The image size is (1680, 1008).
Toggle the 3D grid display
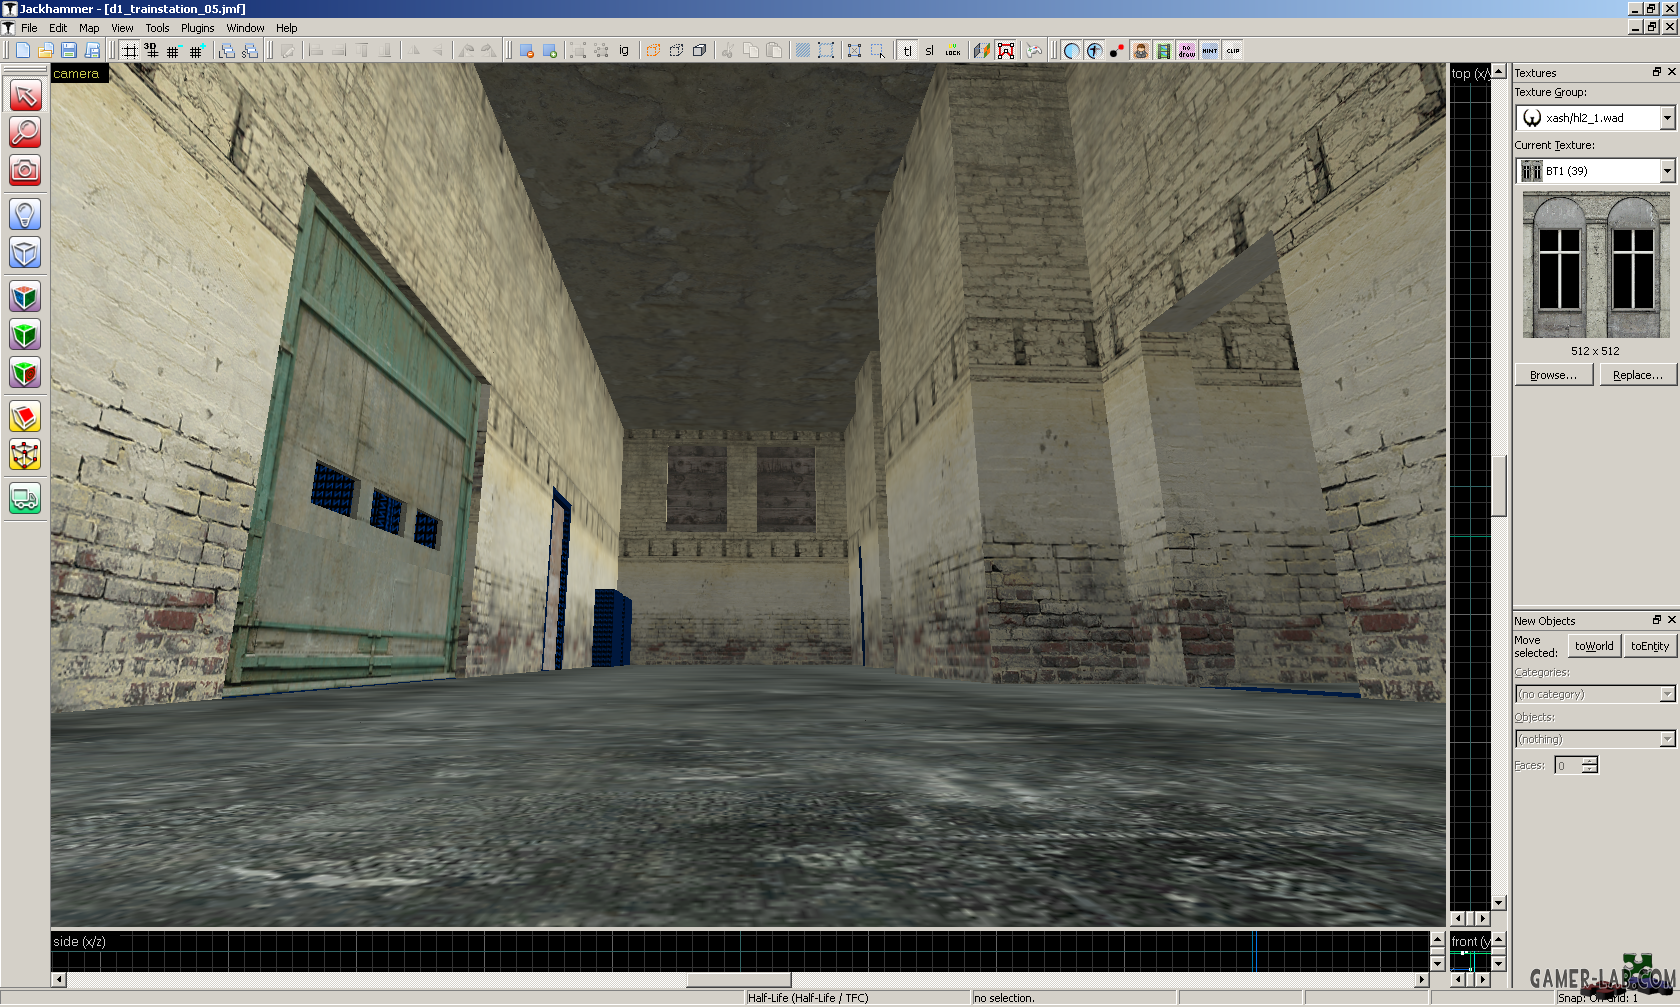coord(151,50)
